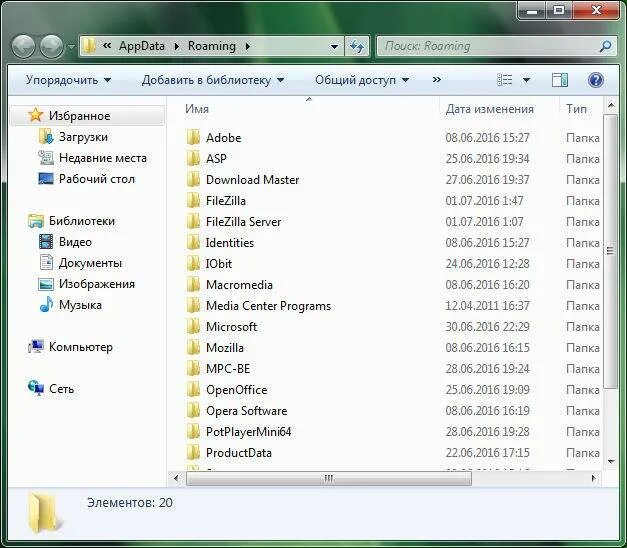
Task: Click the vertical scrollbar up arrow
Action: 611,106
